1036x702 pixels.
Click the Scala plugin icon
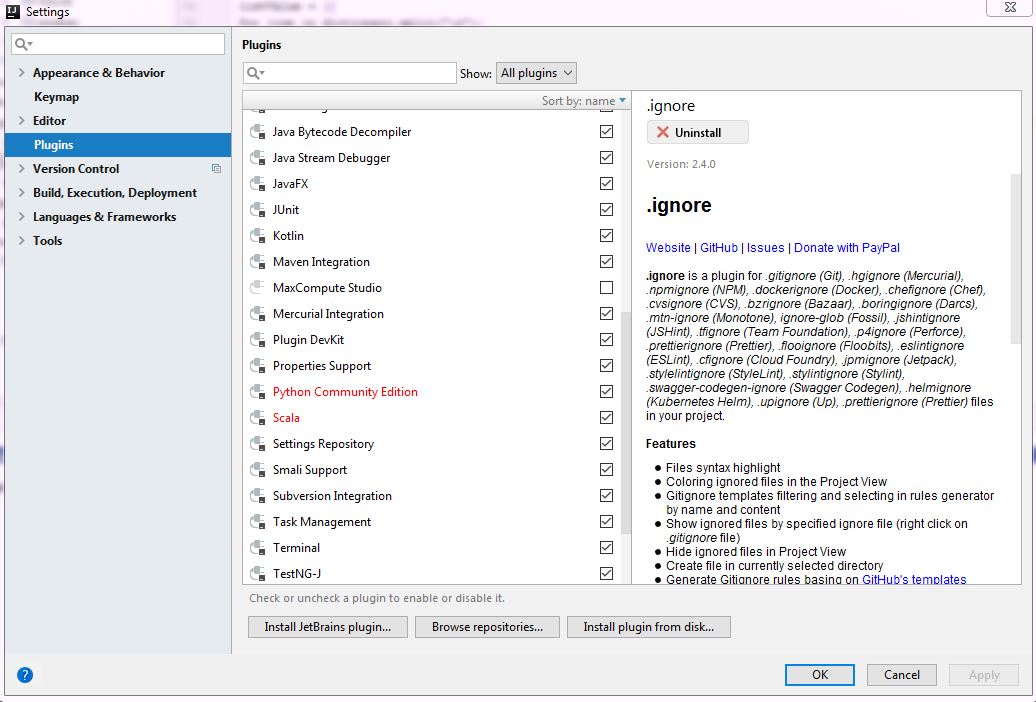[258, 418]
